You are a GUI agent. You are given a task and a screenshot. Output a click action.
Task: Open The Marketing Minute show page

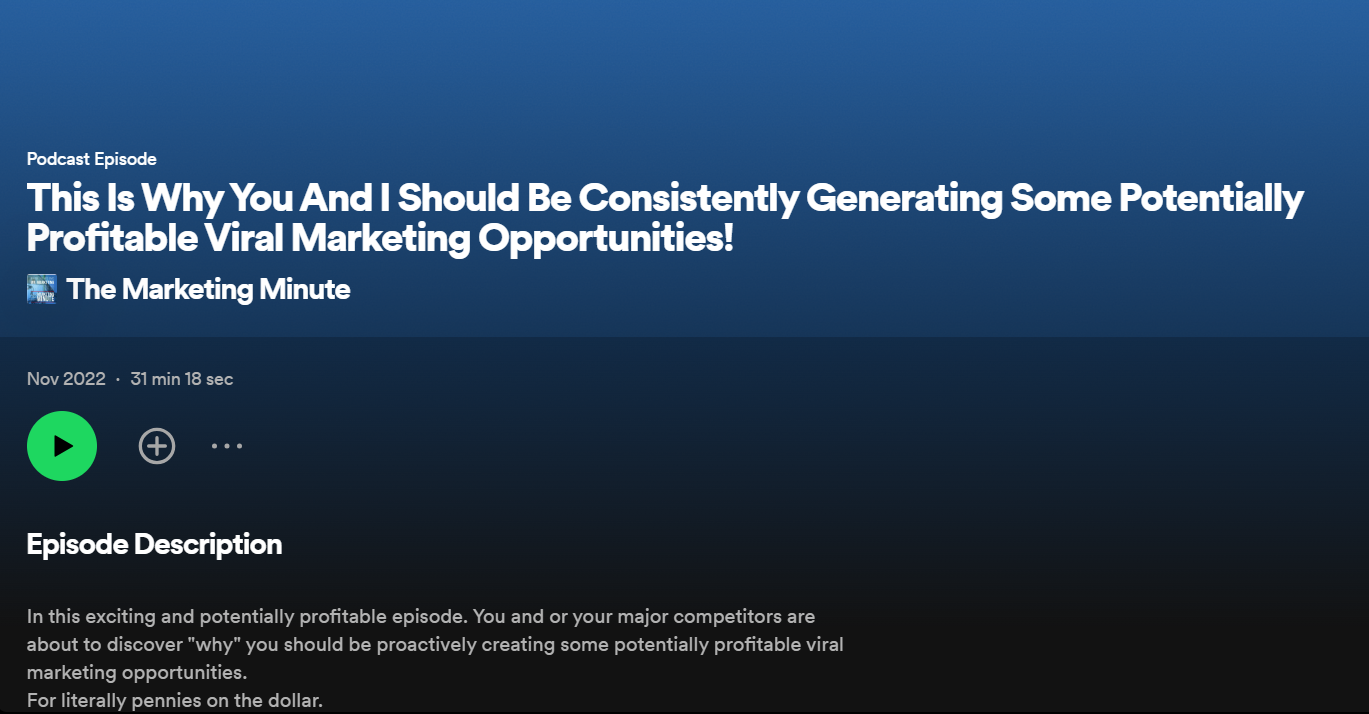(208, 290)
